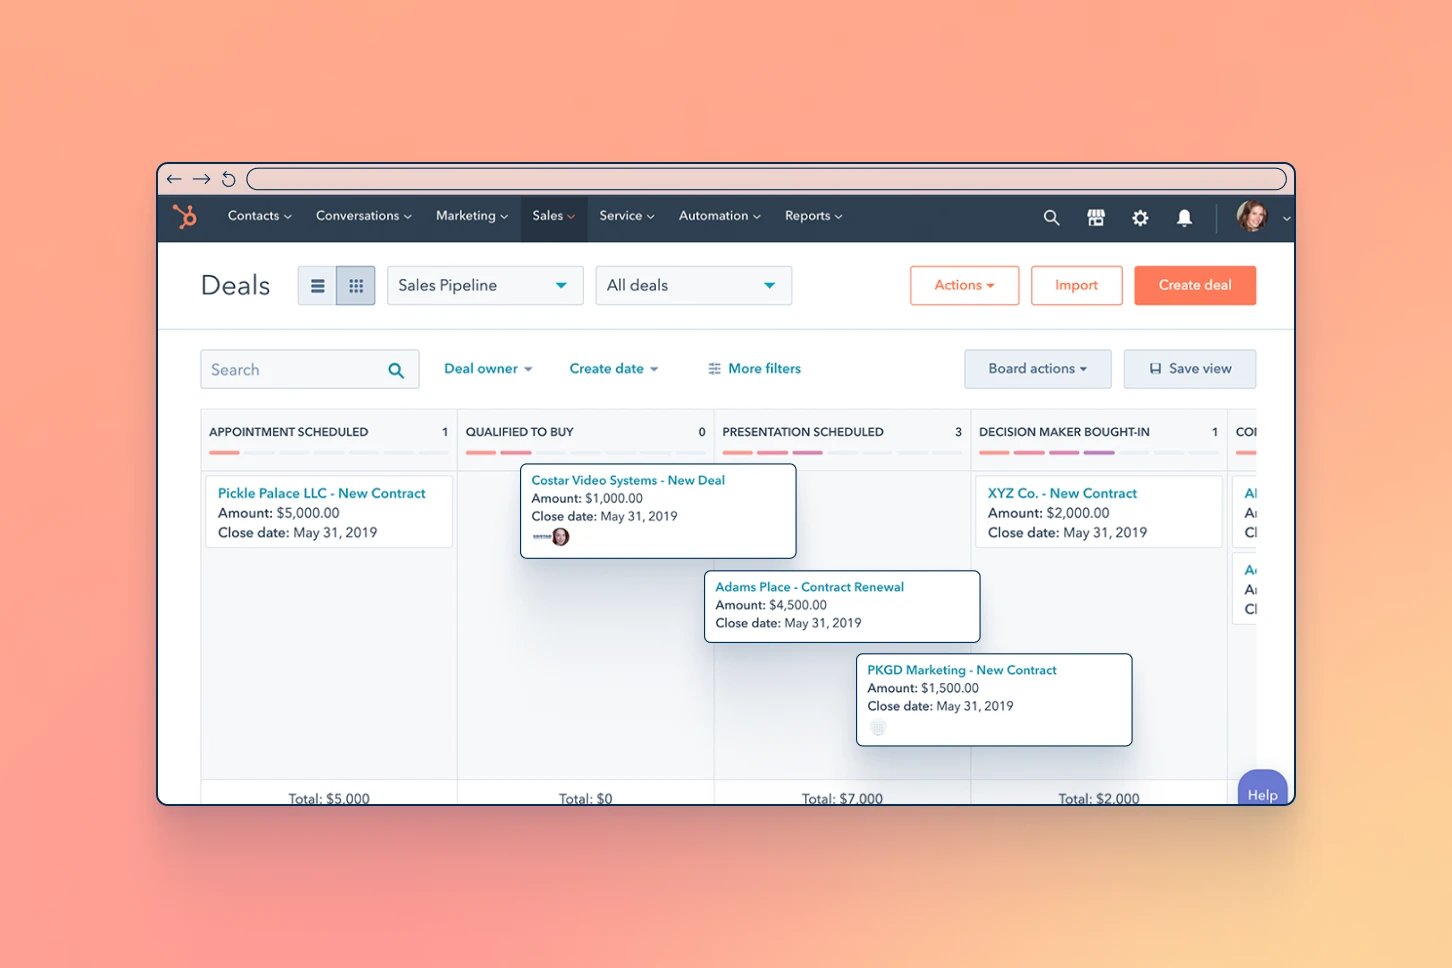
Task: Click the Create deal button
Action: pyautogui.click(x=1195, y=286)
